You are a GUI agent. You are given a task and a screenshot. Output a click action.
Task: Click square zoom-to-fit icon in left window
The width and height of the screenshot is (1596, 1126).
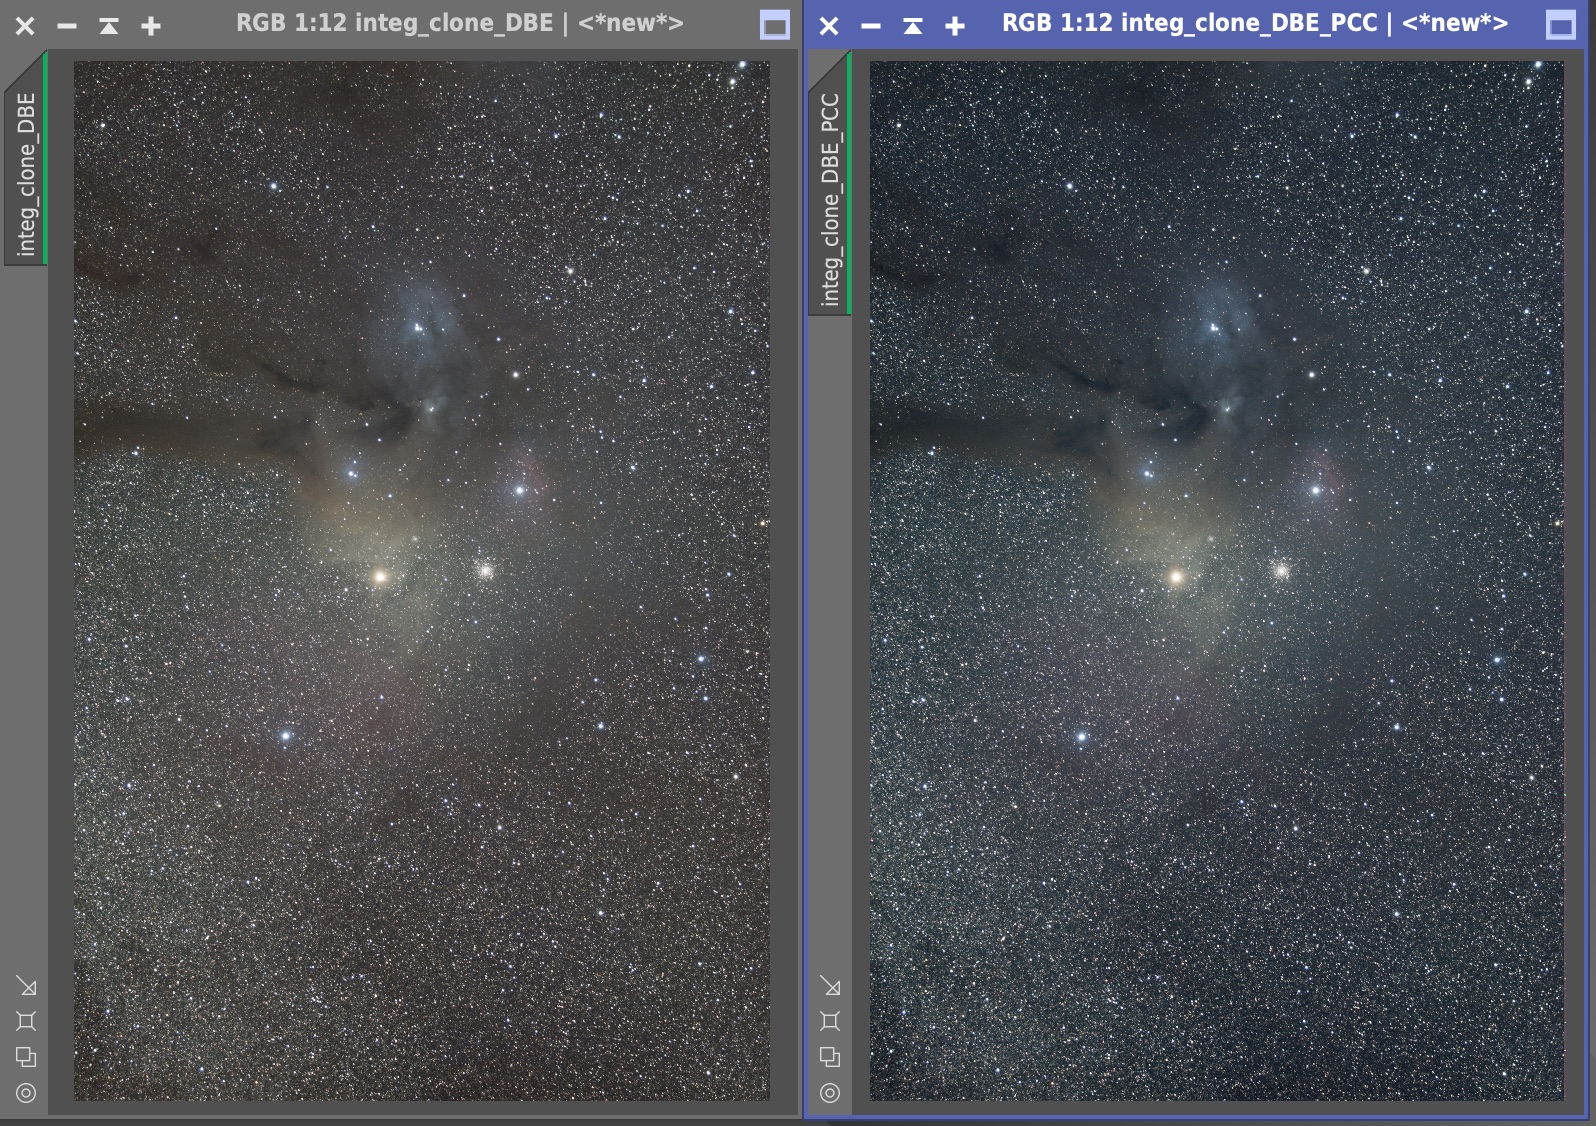[x=26, y=1021]
